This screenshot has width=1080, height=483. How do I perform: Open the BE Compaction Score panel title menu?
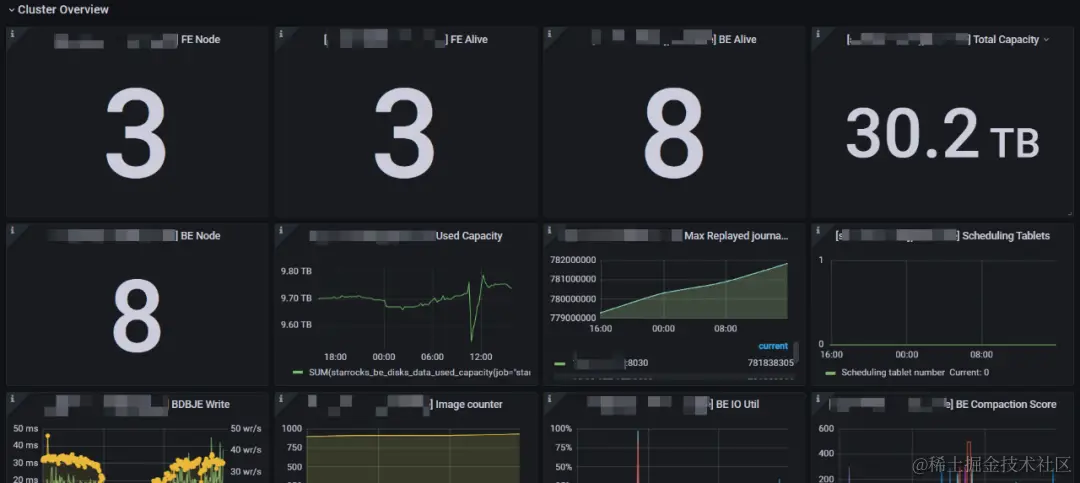[942, 404]
